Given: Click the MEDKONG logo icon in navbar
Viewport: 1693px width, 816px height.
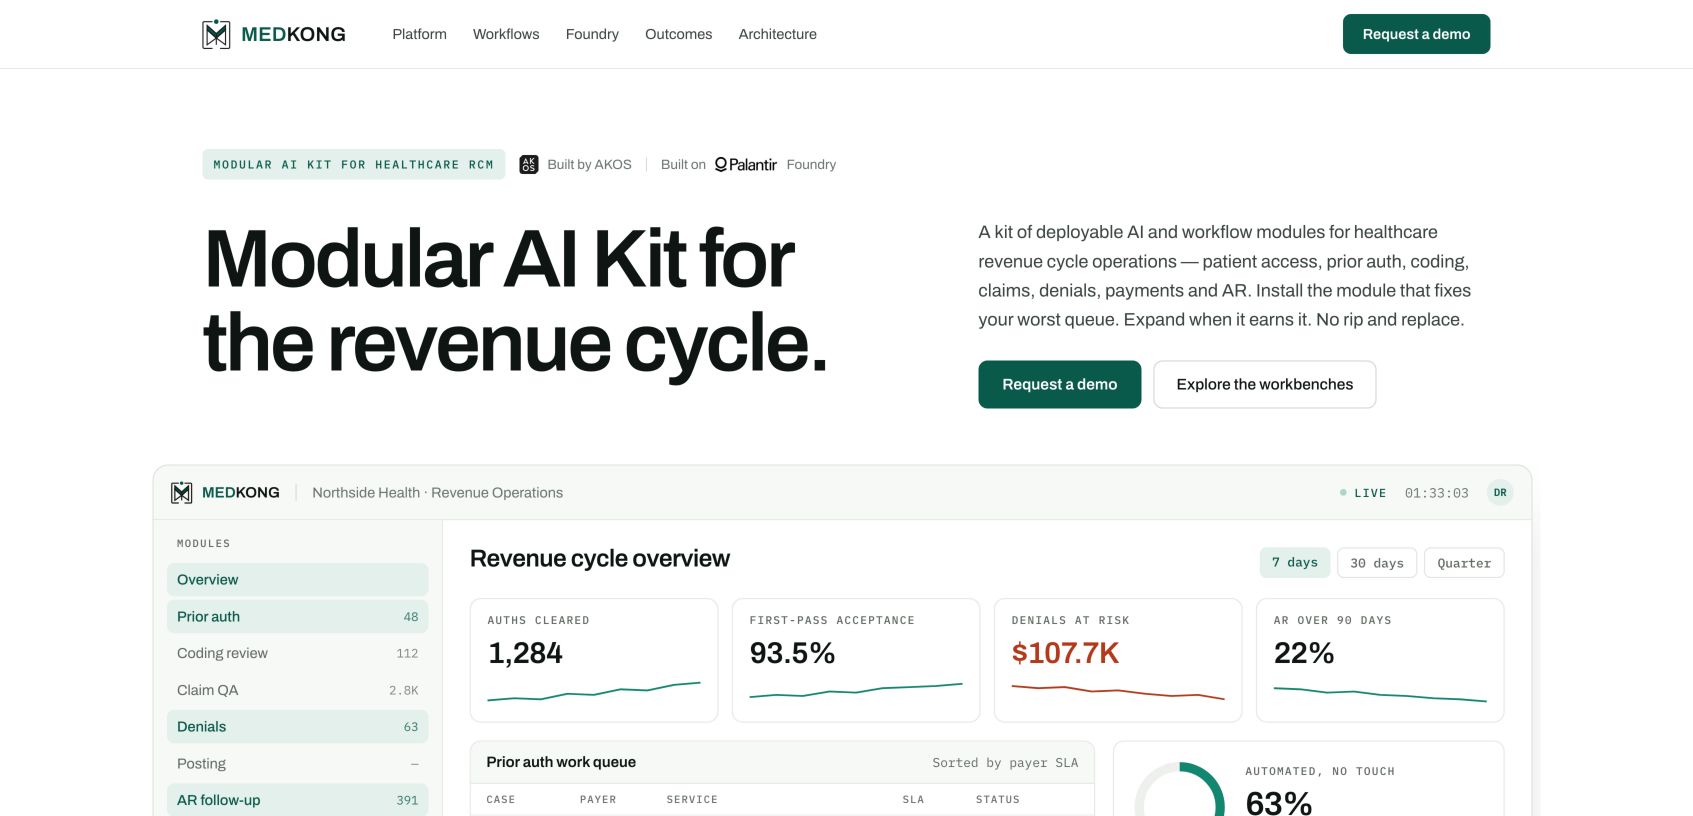Looking at the screenshot, I should (216, 34).
